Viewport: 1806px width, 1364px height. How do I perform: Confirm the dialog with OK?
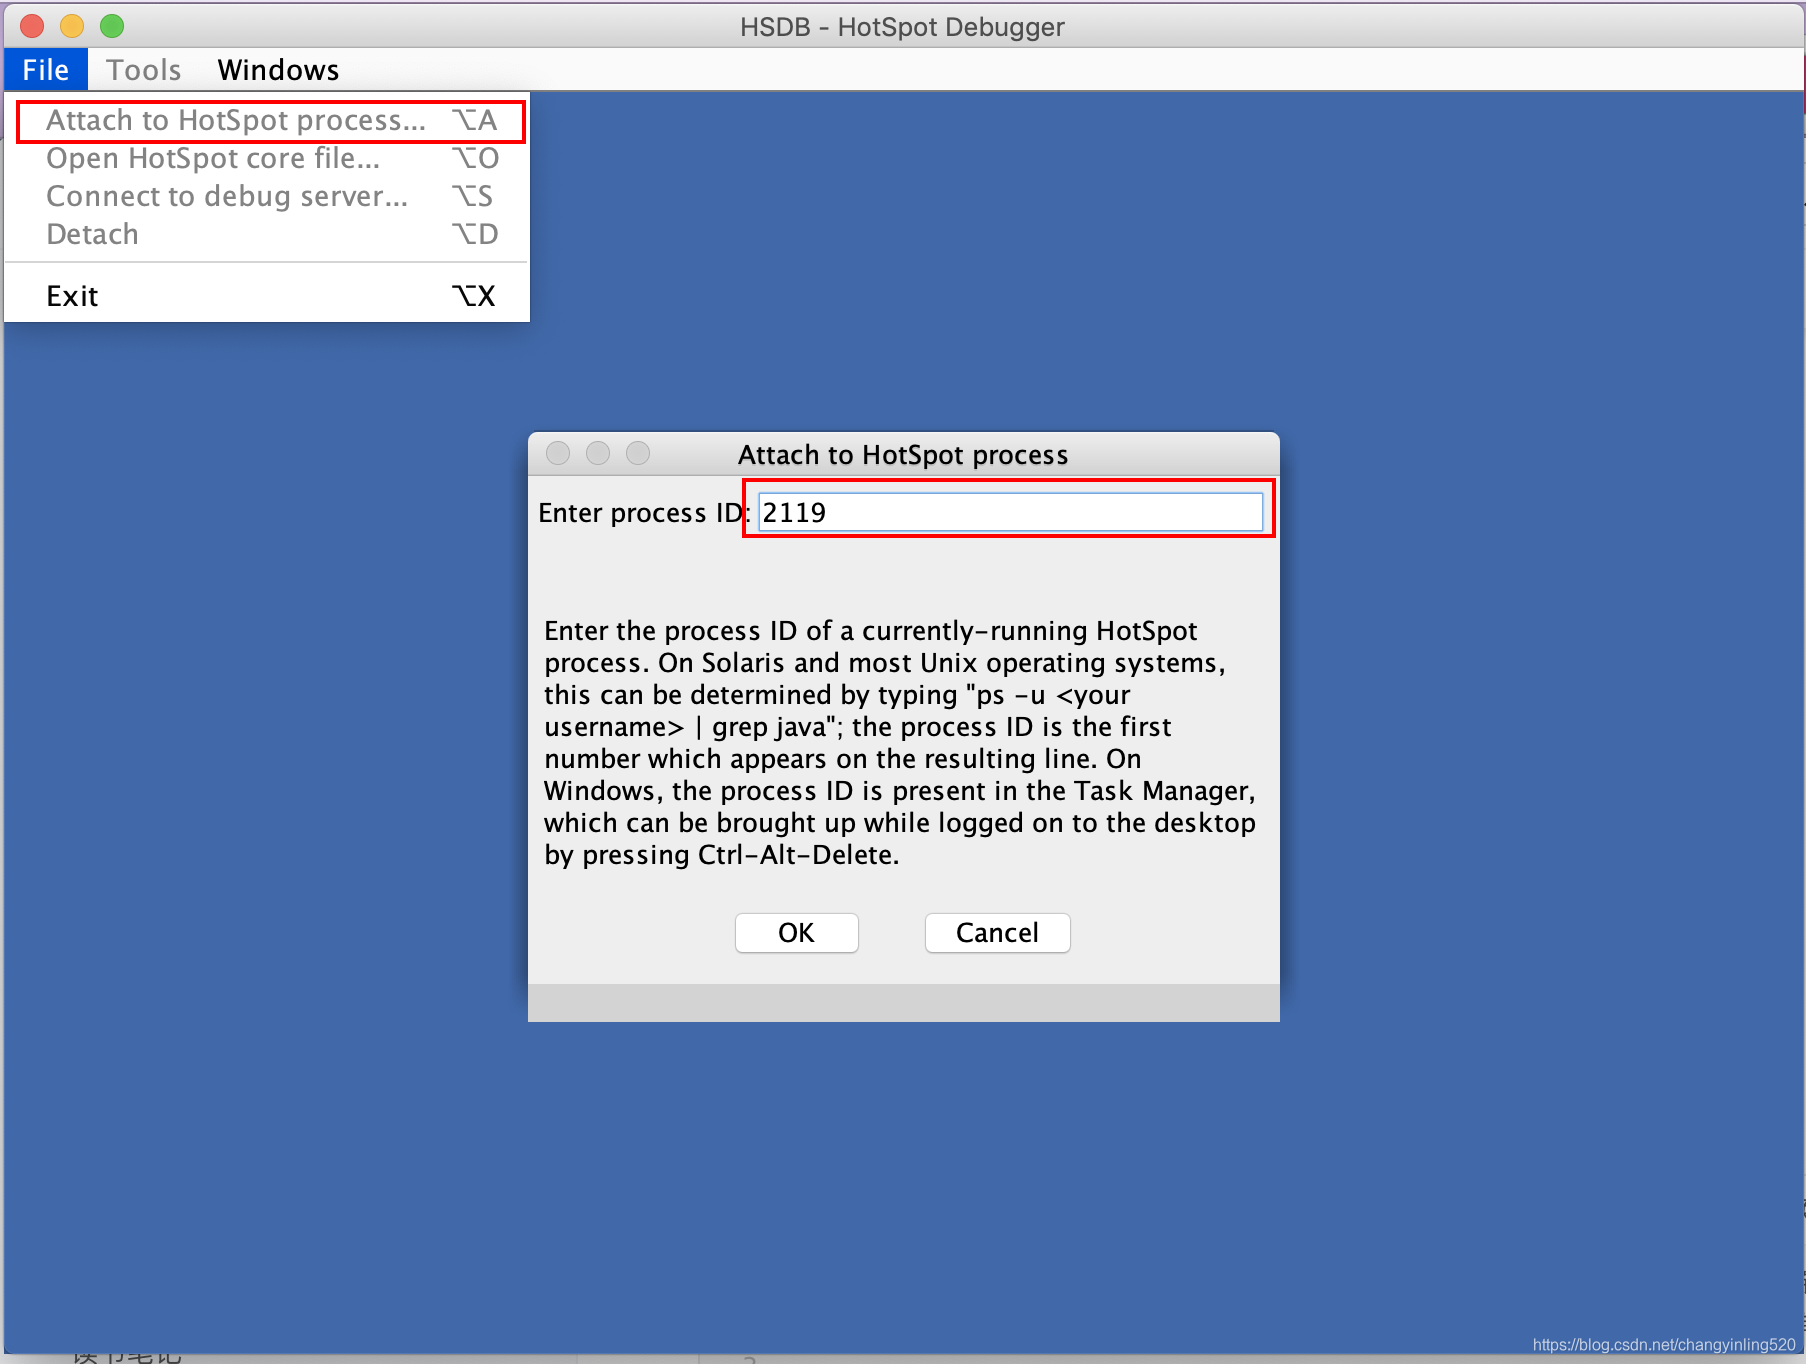pos(797,933)
